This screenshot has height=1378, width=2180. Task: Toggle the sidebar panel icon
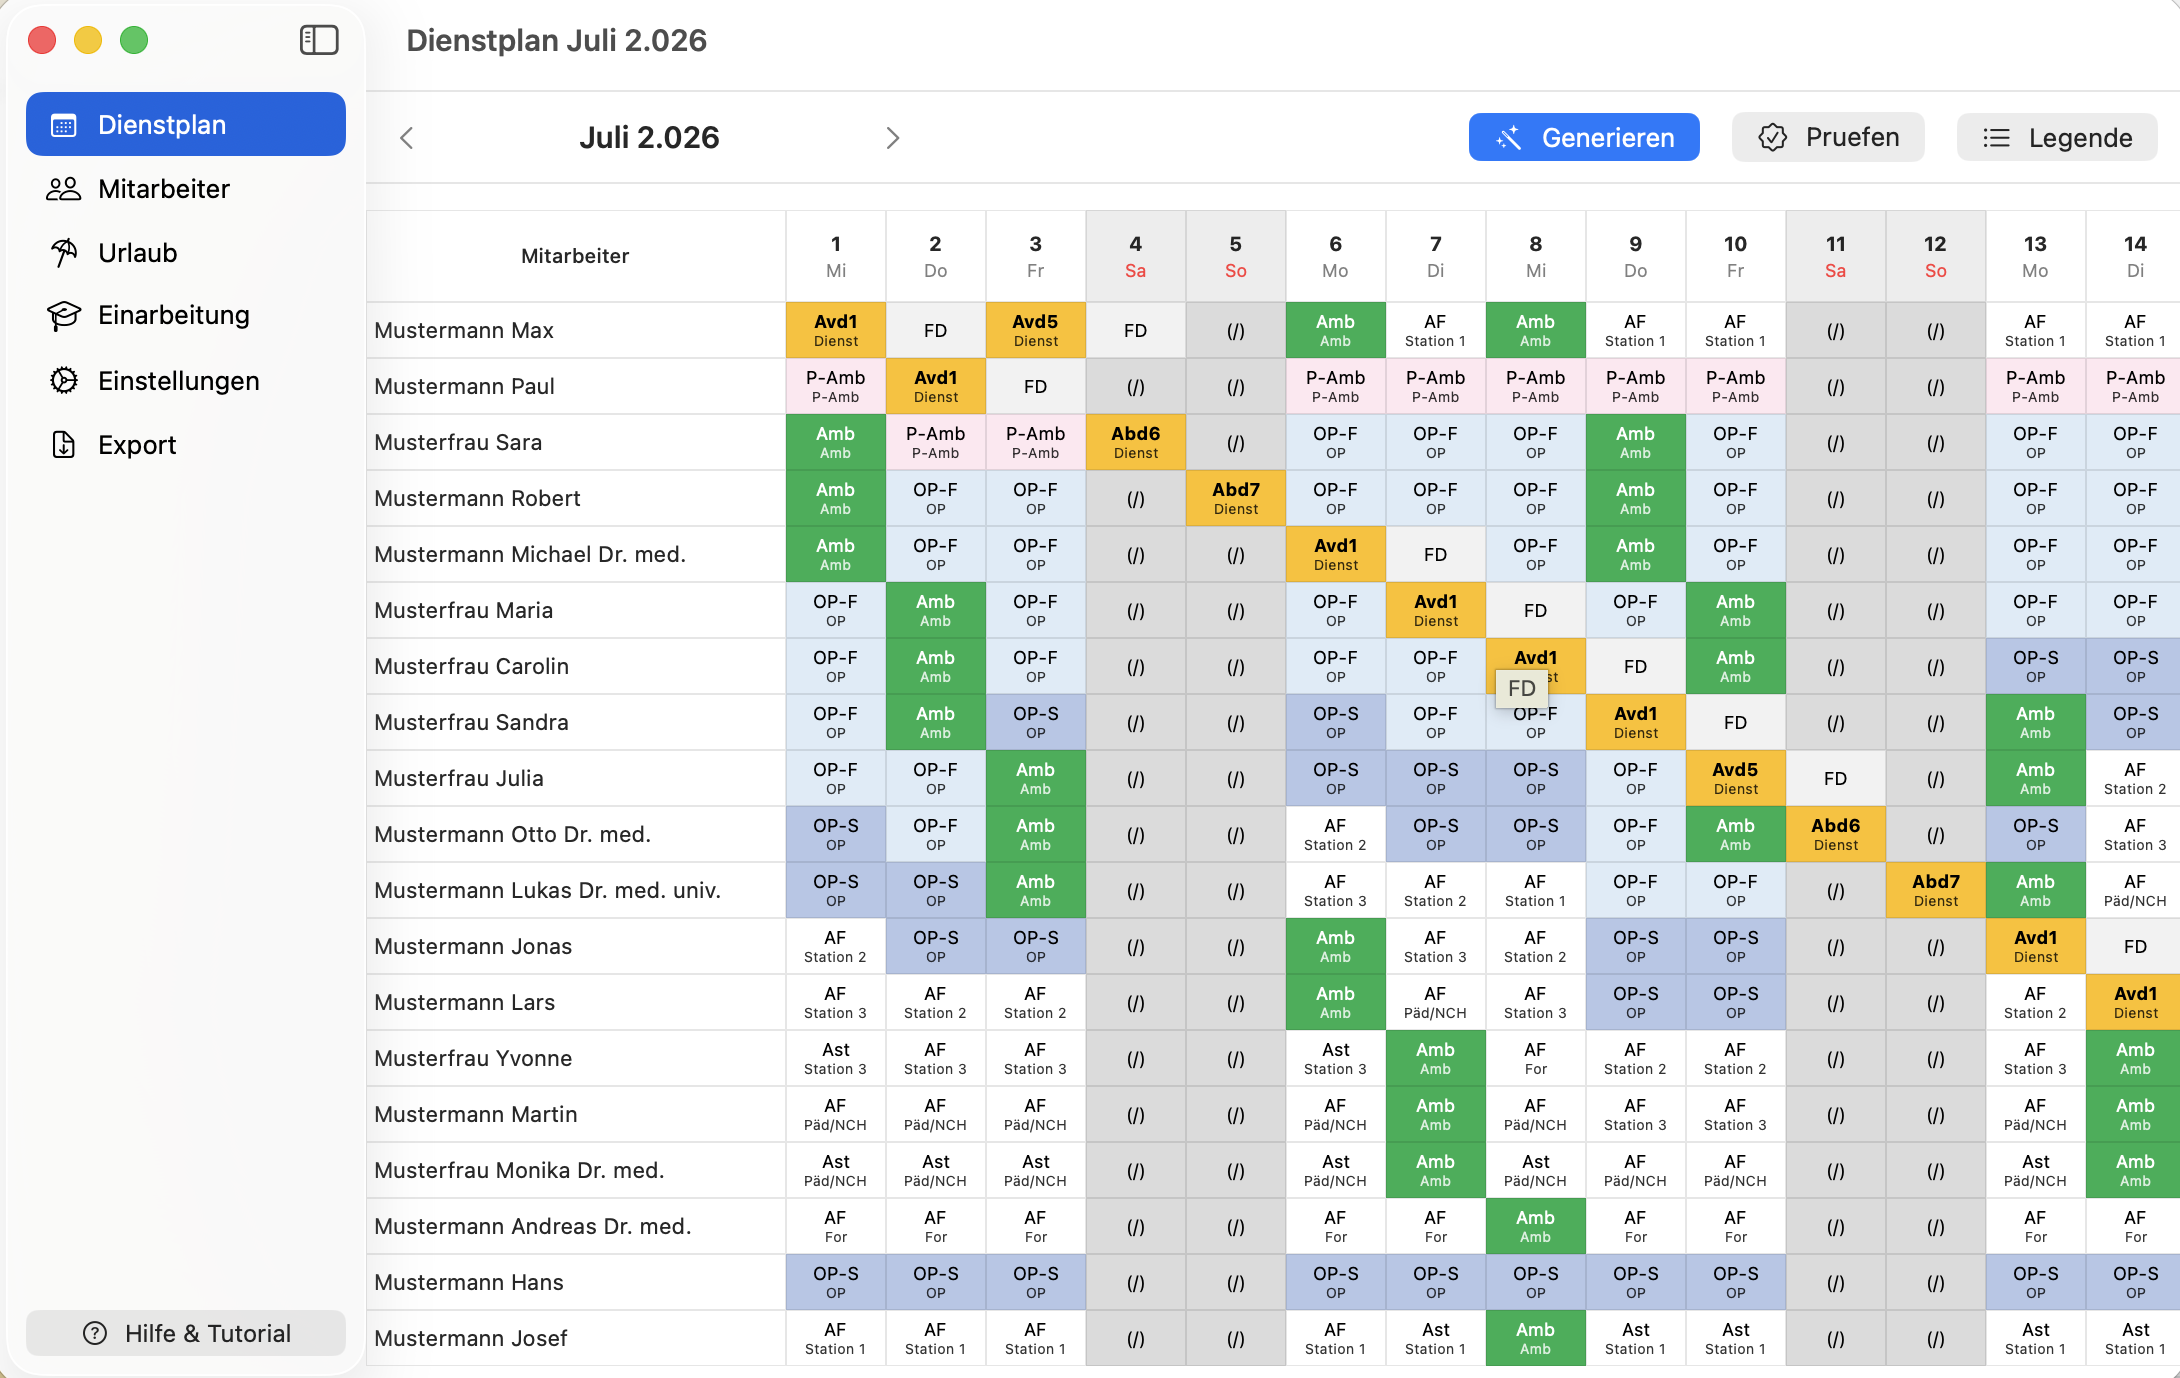(319, 40)
